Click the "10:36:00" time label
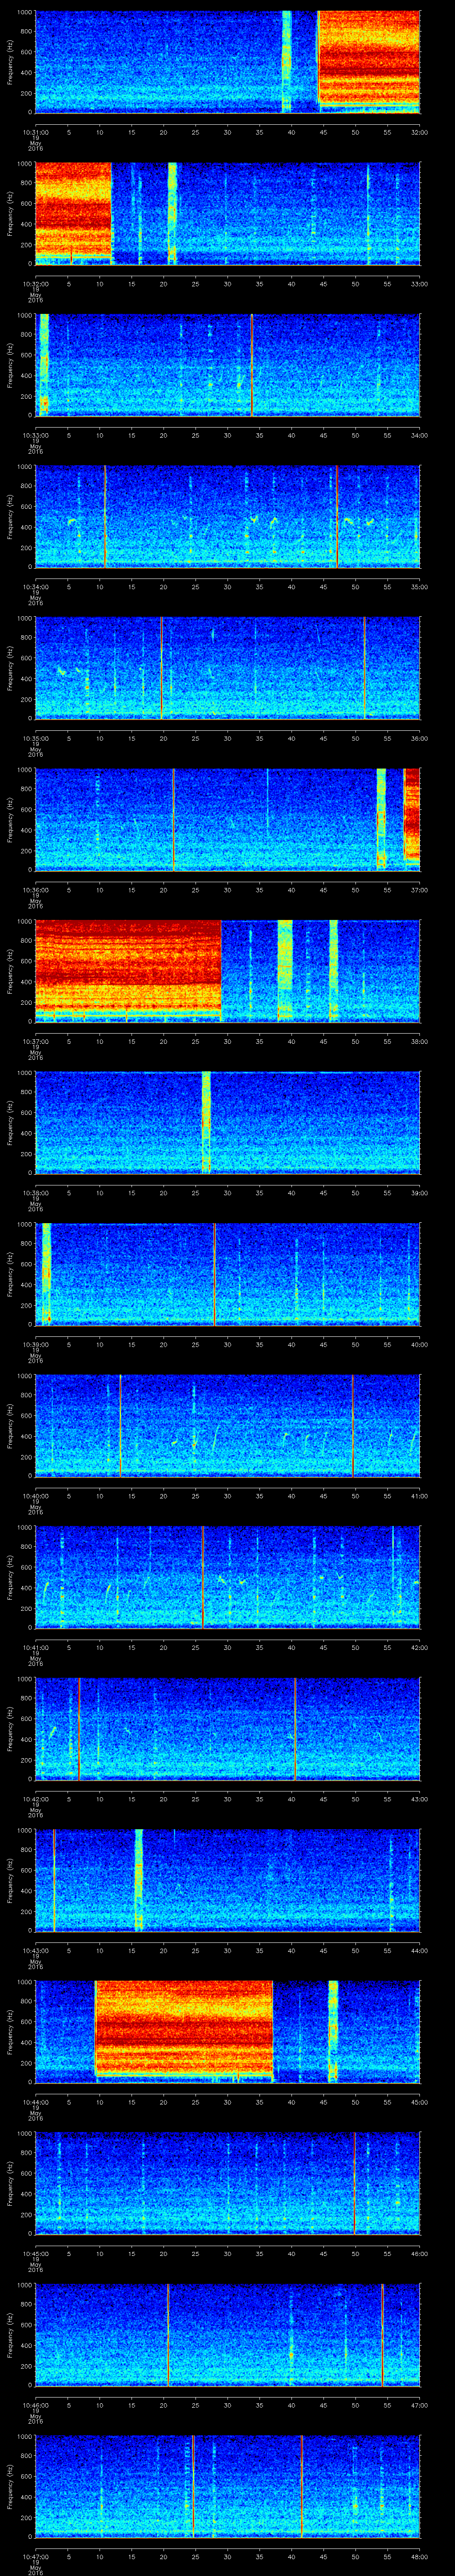This screenshot has width=455, height=2576. [36, 890]
